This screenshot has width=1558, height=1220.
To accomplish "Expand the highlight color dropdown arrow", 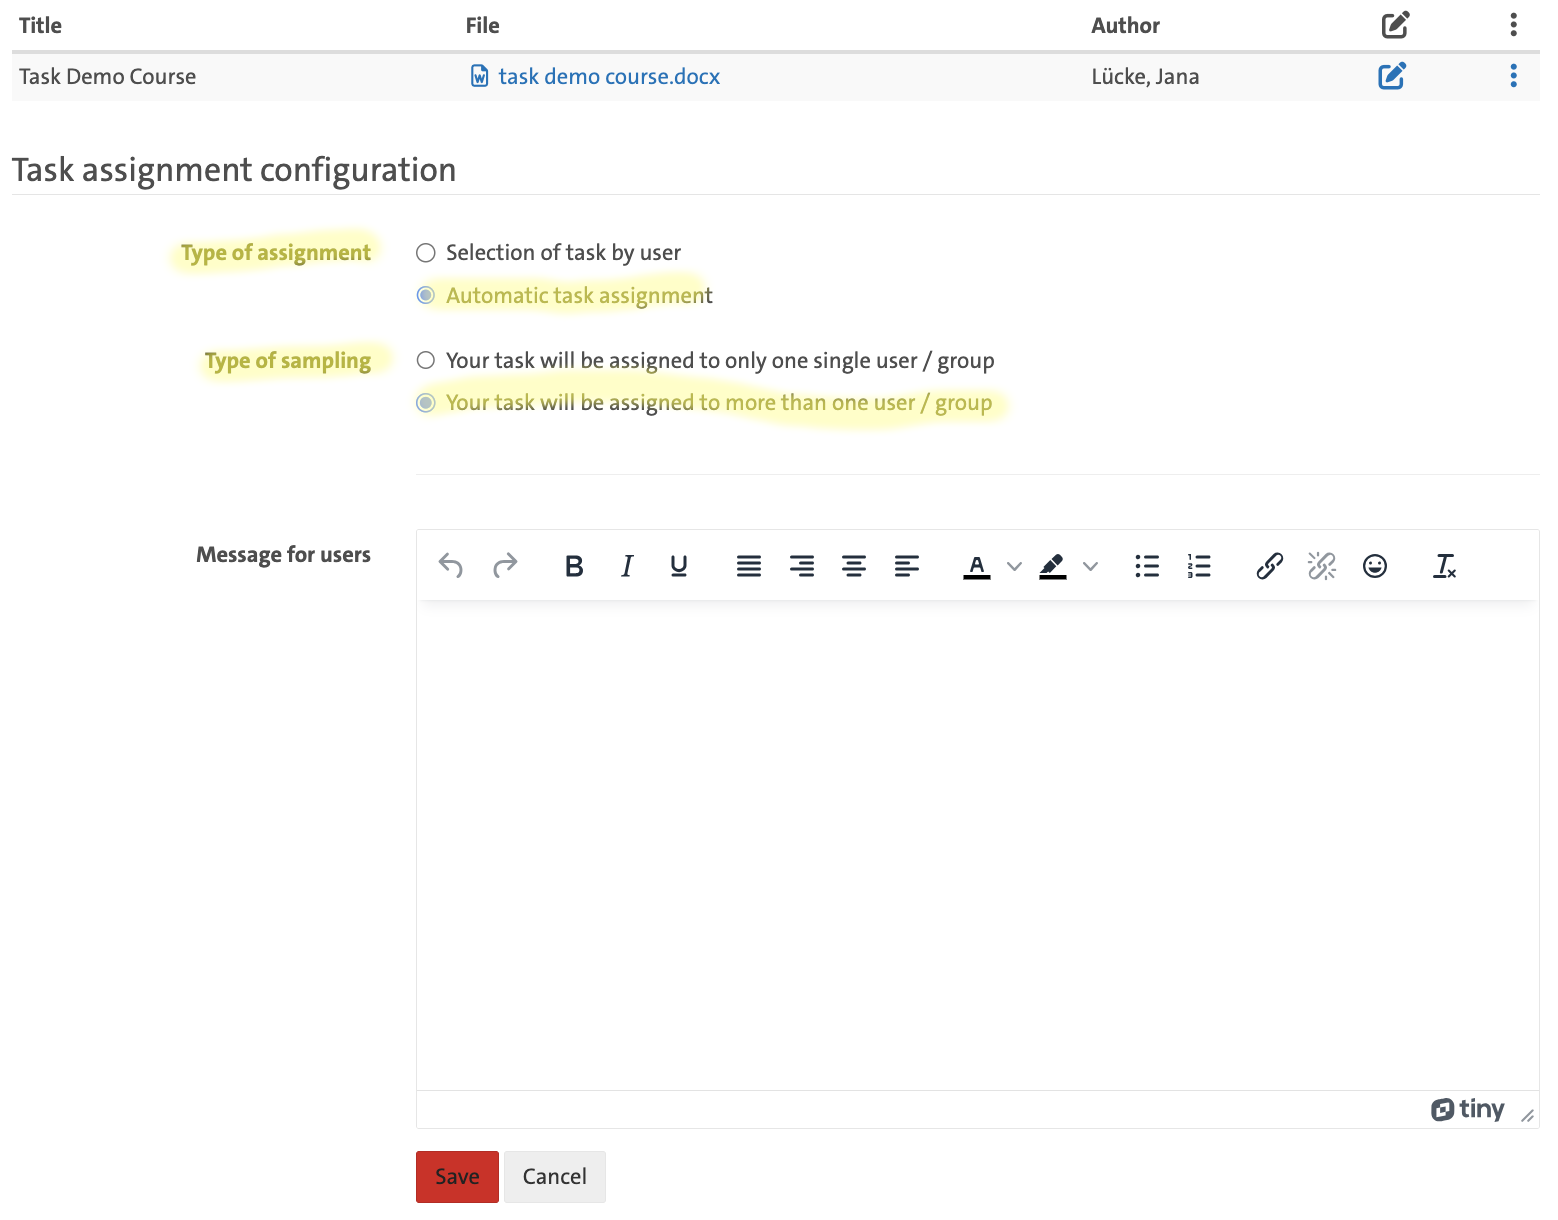I will click(1091, 567).
